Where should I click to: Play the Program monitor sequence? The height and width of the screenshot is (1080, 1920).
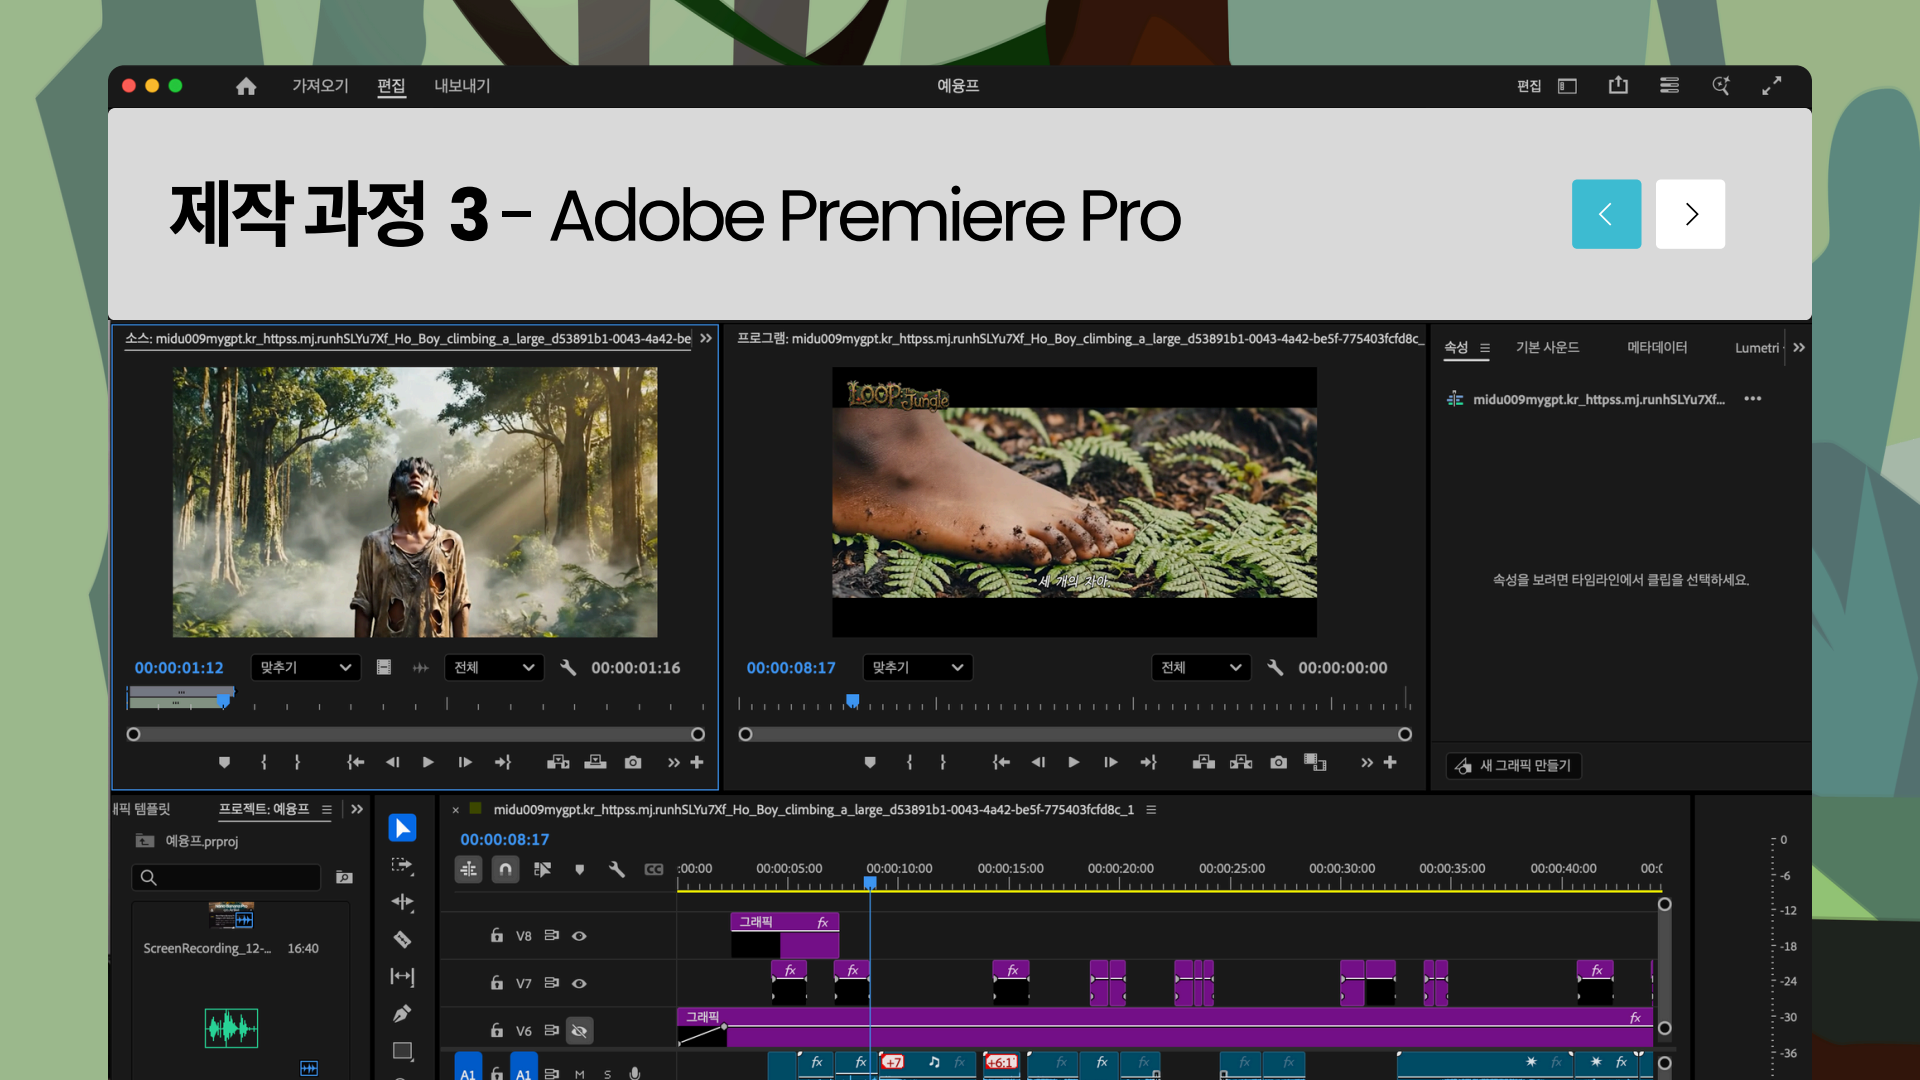(x=1073, y=762)
